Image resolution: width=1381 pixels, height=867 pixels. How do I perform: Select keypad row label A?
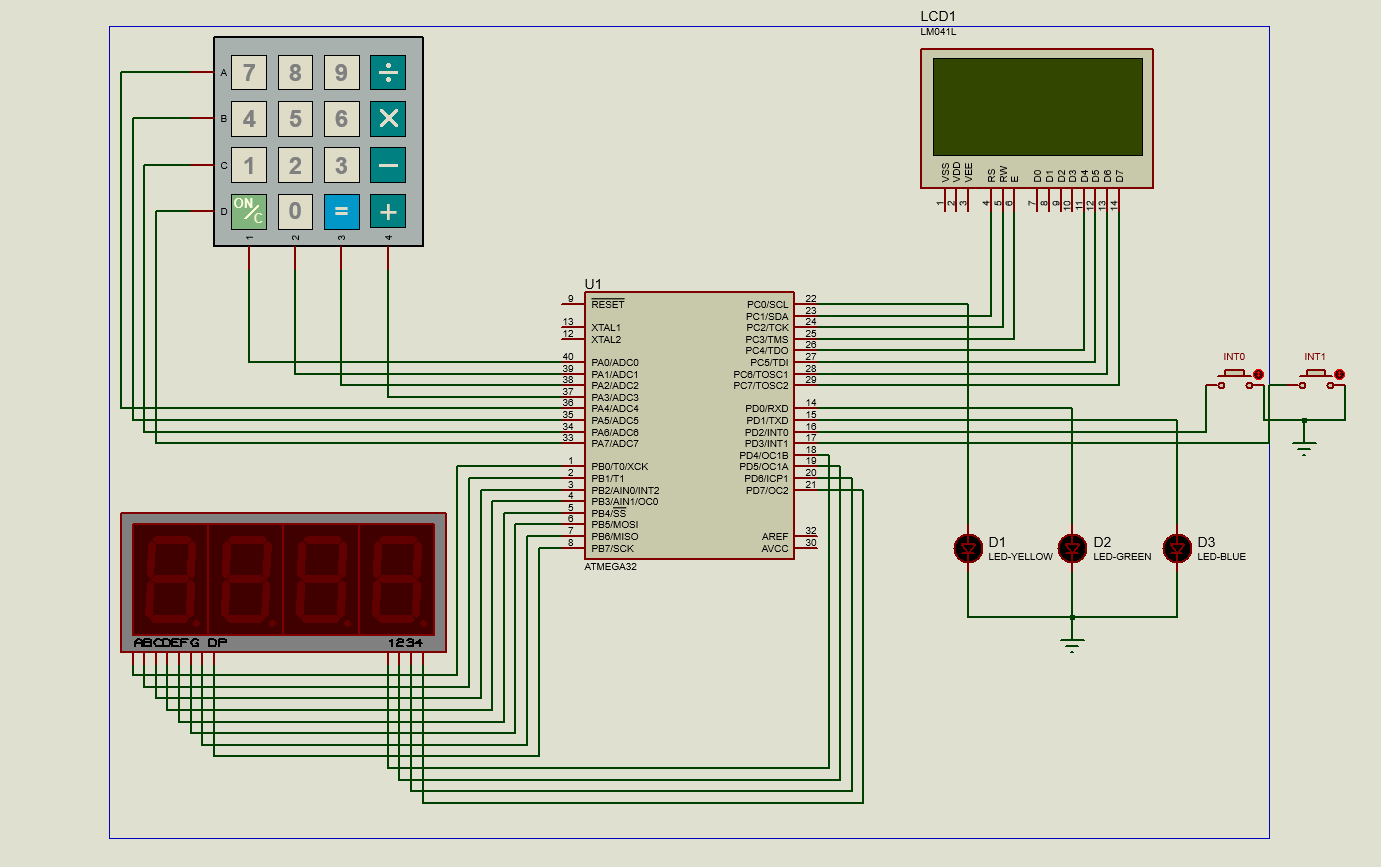[x=224, y=73]
